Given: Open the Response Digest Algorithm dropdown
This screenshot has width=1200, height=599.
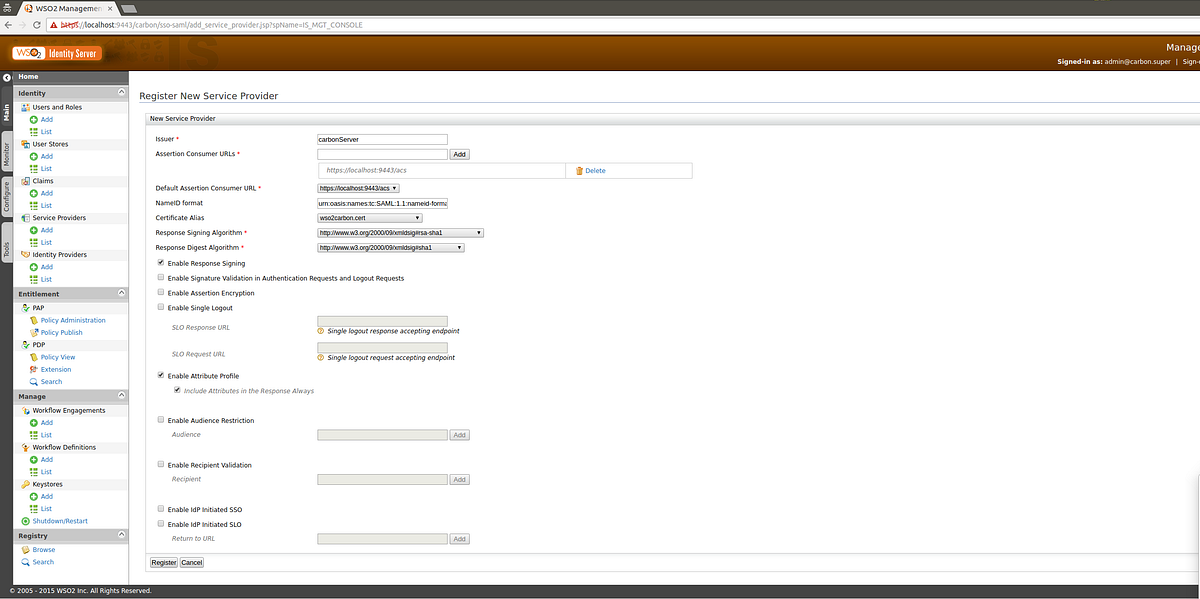Looking at the screenshot, I should click(390, 247).
